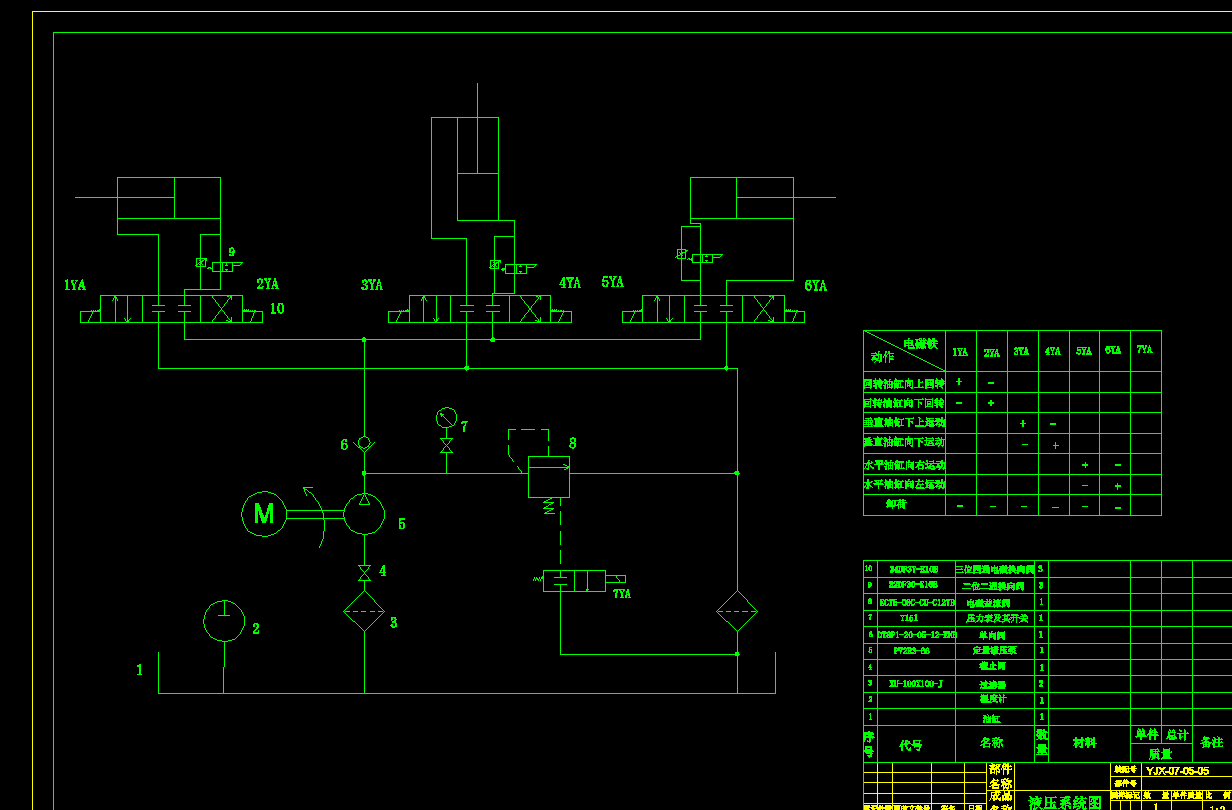The height and width of the screenshot is (810, 1232).
Task: Select the horizontal cylinder above the 6YA valve
Action: pyautogui.click(x=742, y=198)
